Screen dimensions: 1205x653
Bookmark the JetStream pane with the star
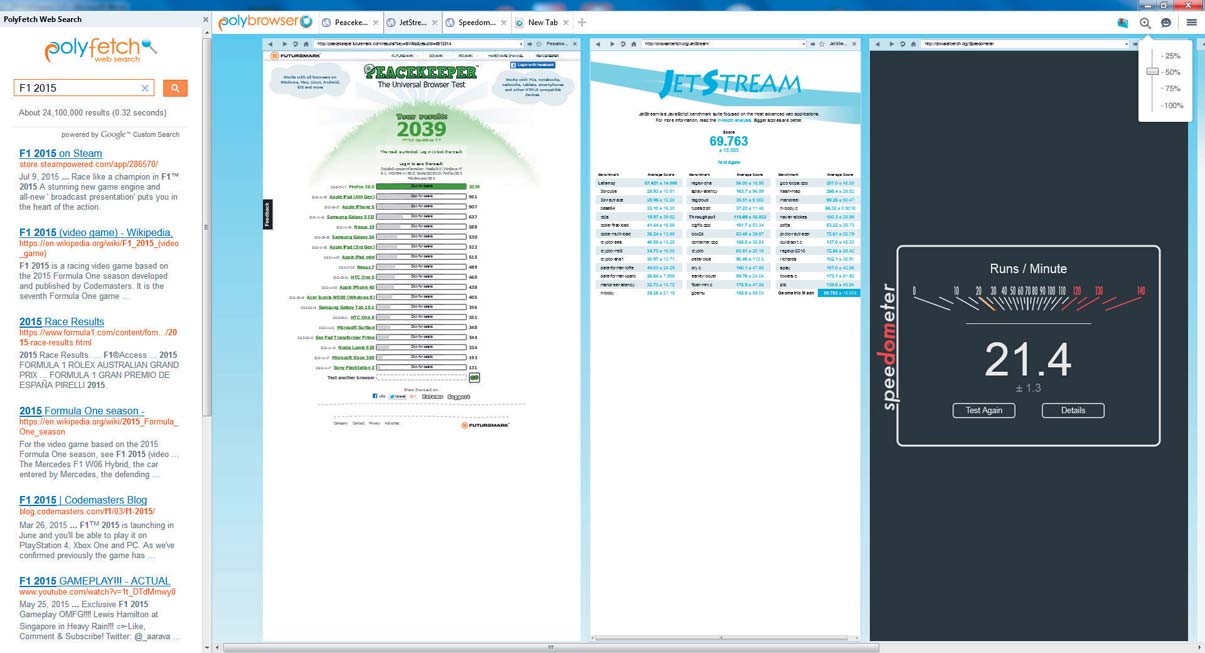pos(822,44)
